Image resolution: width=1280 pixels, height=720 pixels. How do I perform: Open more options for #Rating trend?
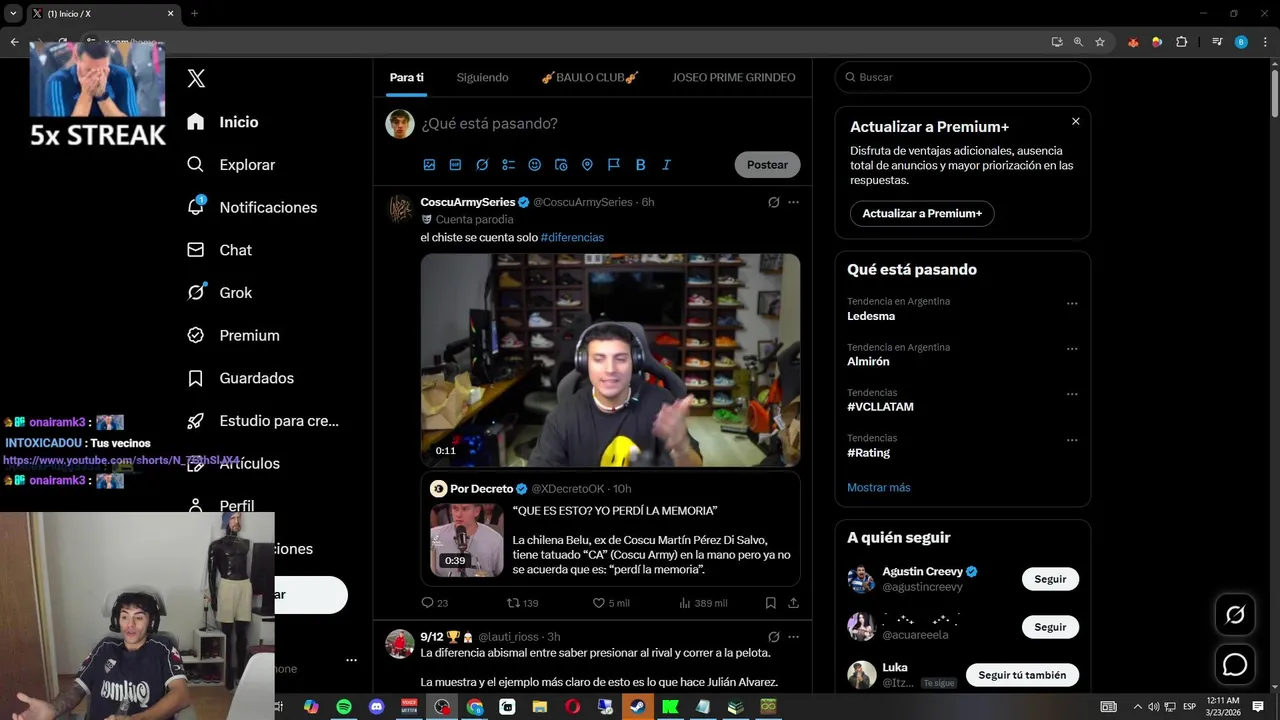click(x=1072, y=440)
